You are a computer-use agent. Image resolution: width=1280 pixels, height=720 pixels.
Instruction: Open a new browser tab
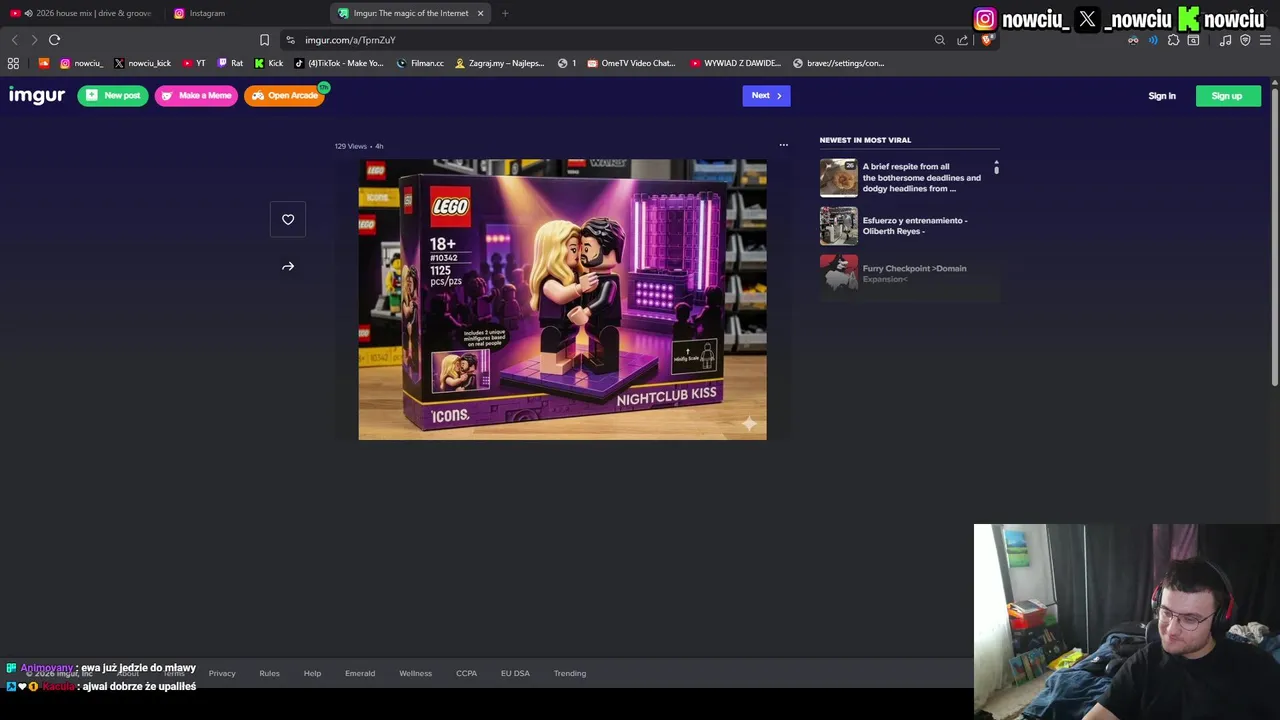pos(505,13)
